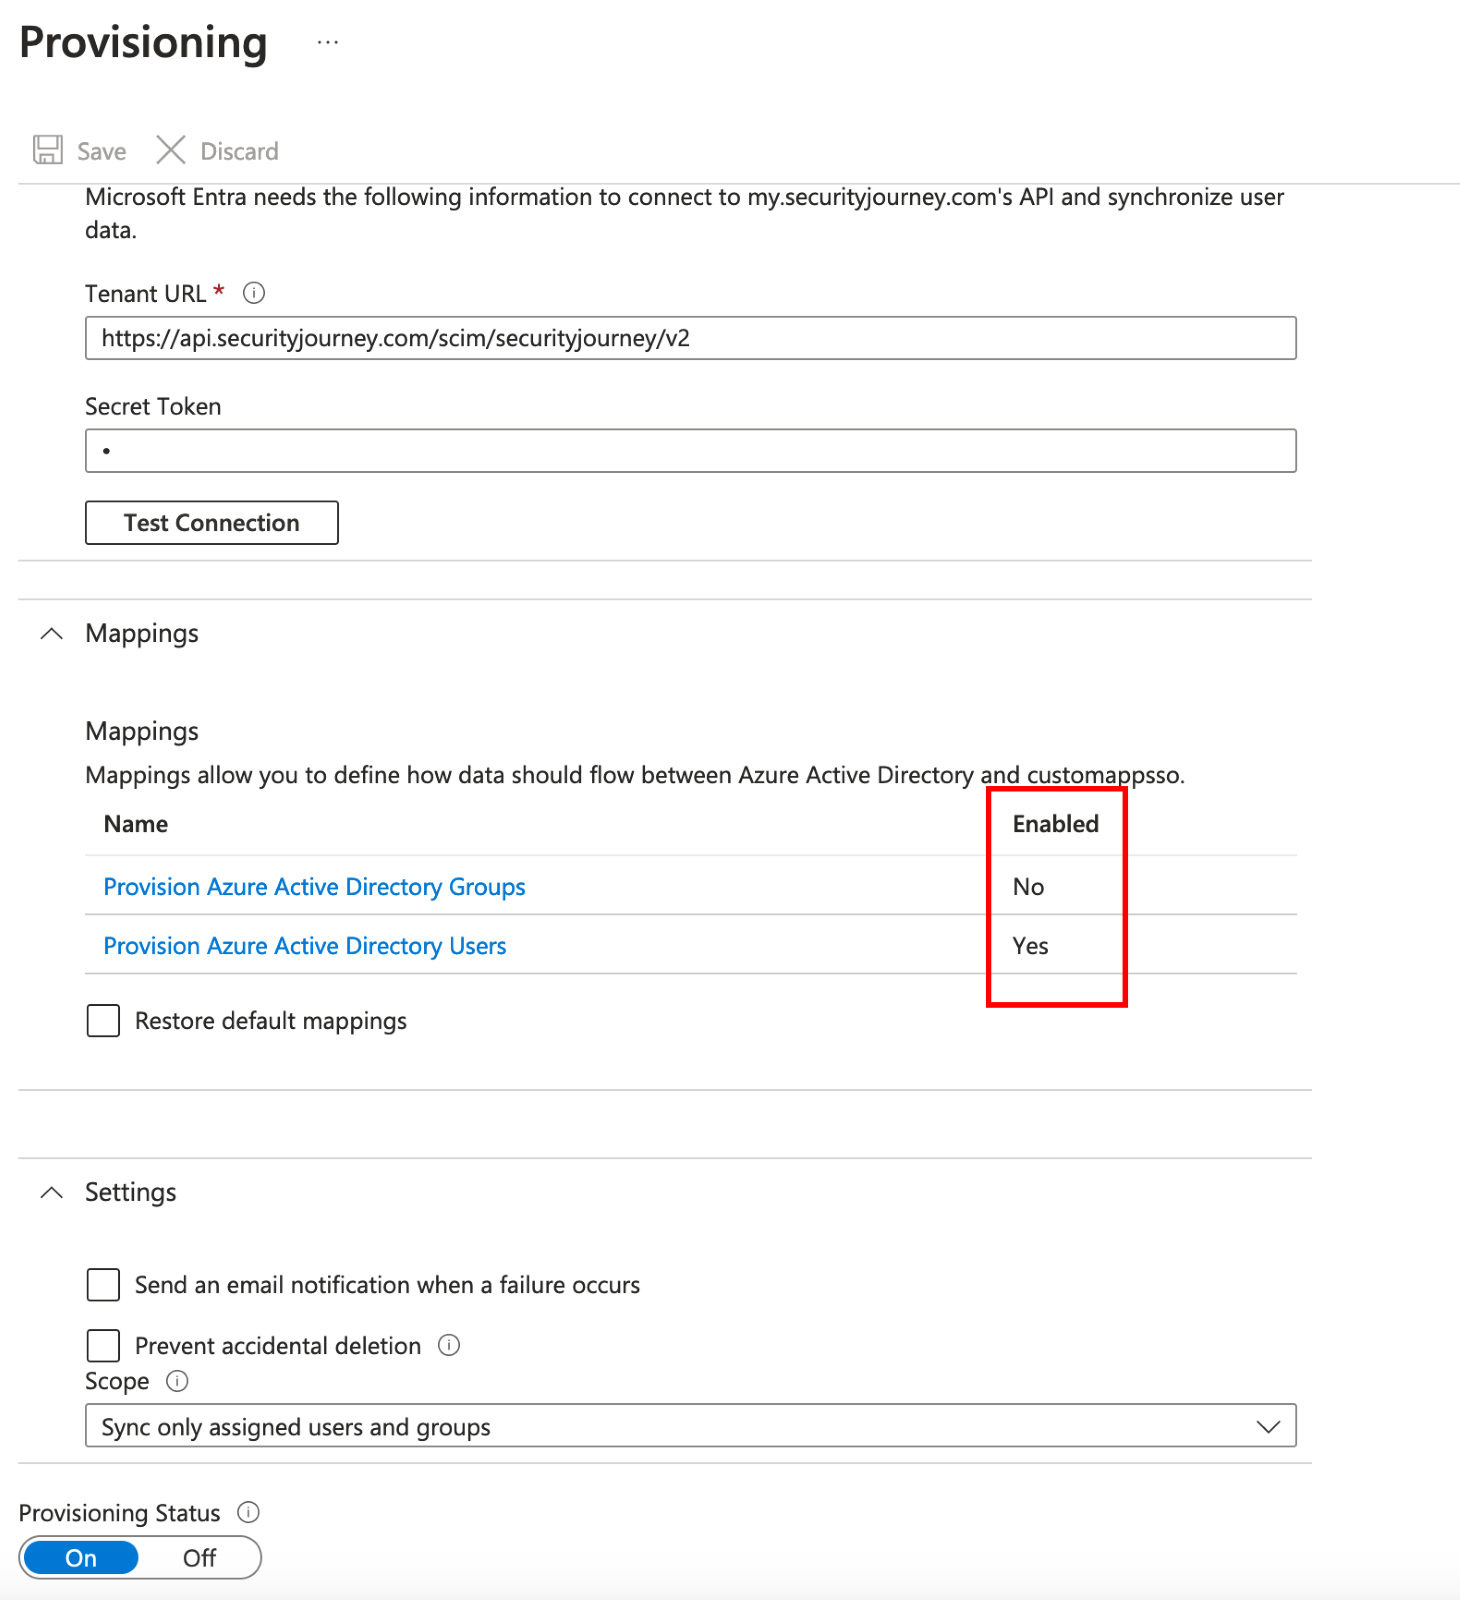The width and height of the screenshot is (1460, 1600).
Task: Set Provisioning Status to On
Action: (x=81, y=1558)
